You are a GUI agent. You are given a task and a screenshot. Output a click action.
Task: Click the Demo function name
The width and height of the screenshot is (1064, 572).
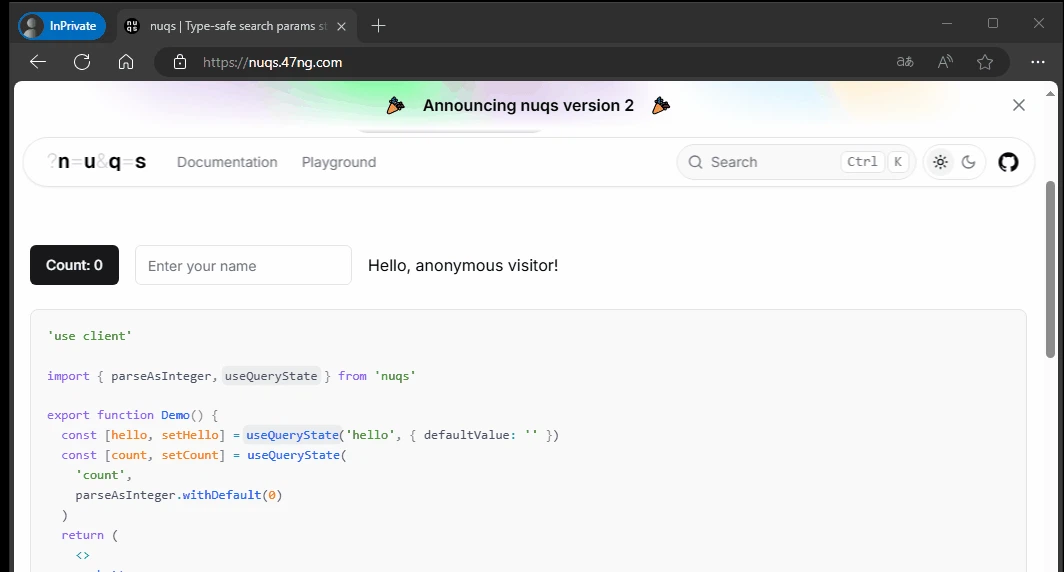tap(175, 415)
